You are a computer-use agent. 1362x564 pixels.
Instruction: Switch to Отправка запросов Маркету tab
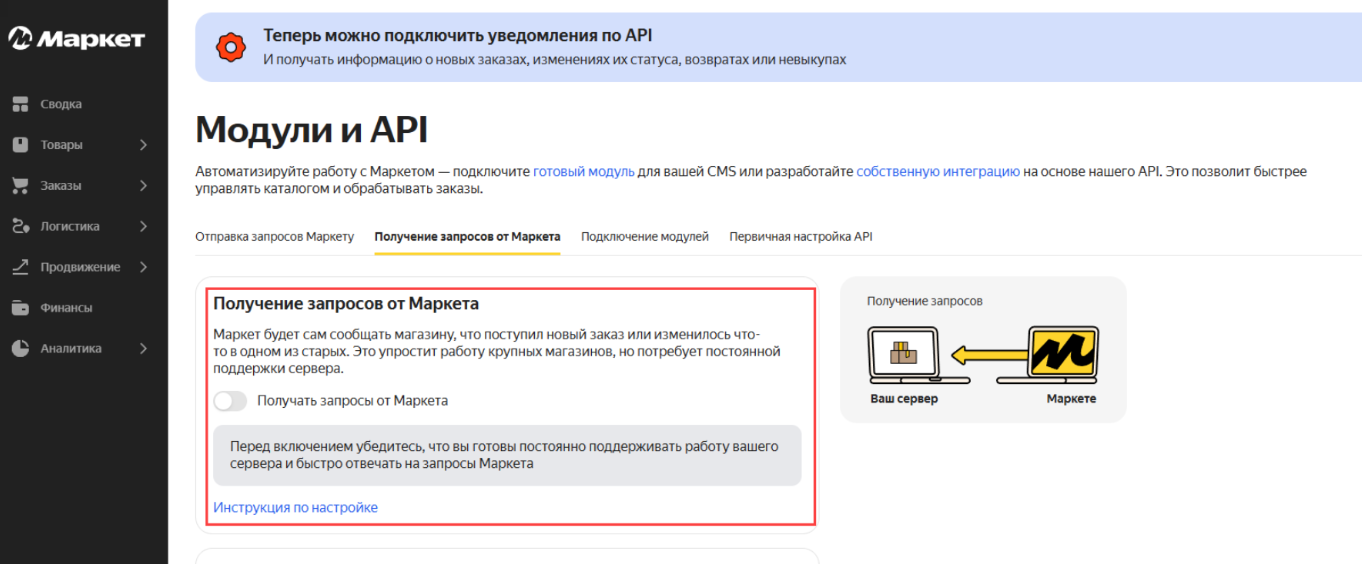[275, 237]
